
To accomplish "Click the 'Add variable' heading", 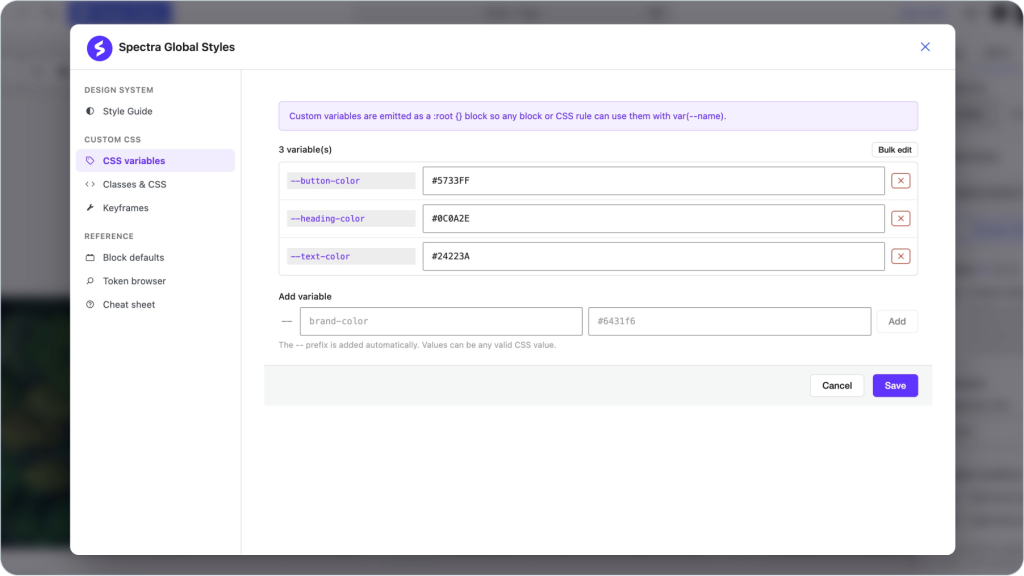I will [x=305, y=296].
